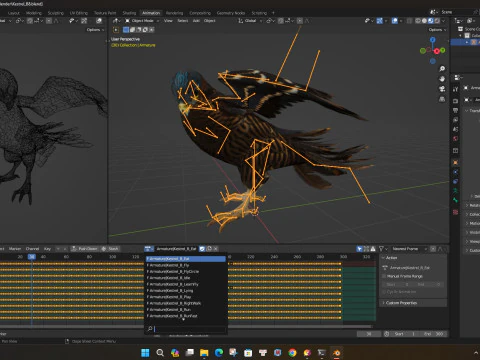This screenshot has height=360, width=480.
Task: Duplicate the action with new copy icon
Action: pyautogui.click(x=209, y=249)
